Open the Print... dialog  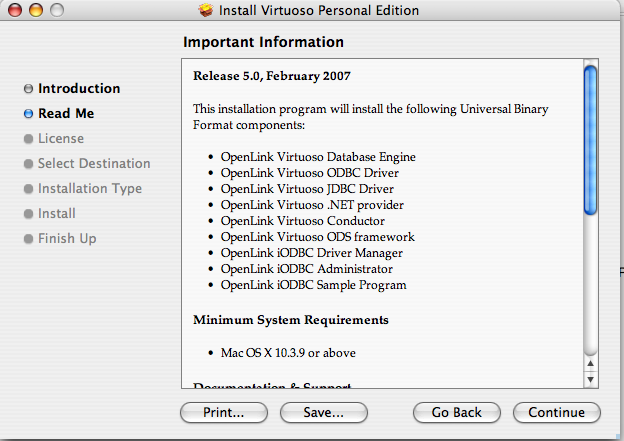(224, 412)
